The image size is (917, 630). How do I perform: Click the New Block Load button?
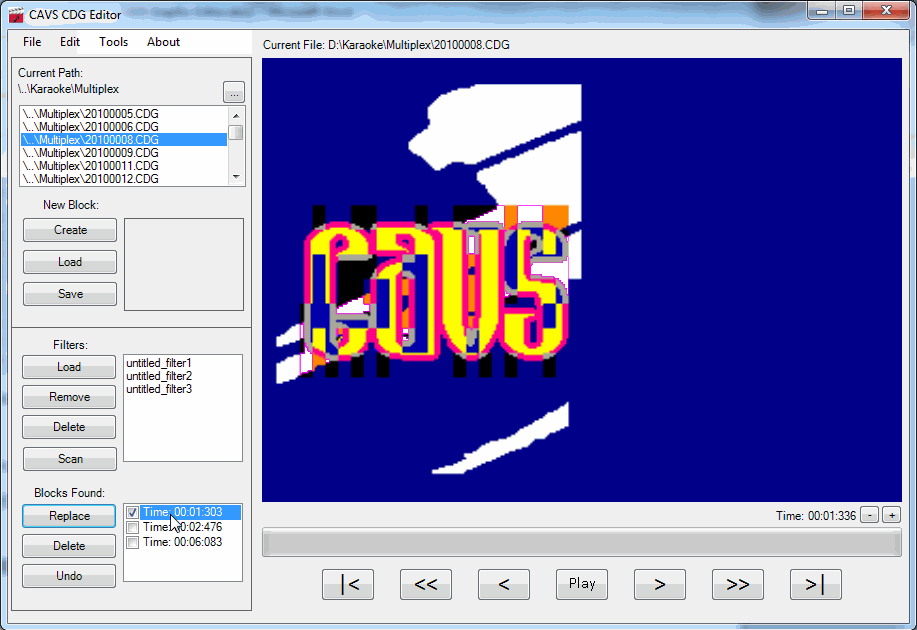tap(70, 262)
